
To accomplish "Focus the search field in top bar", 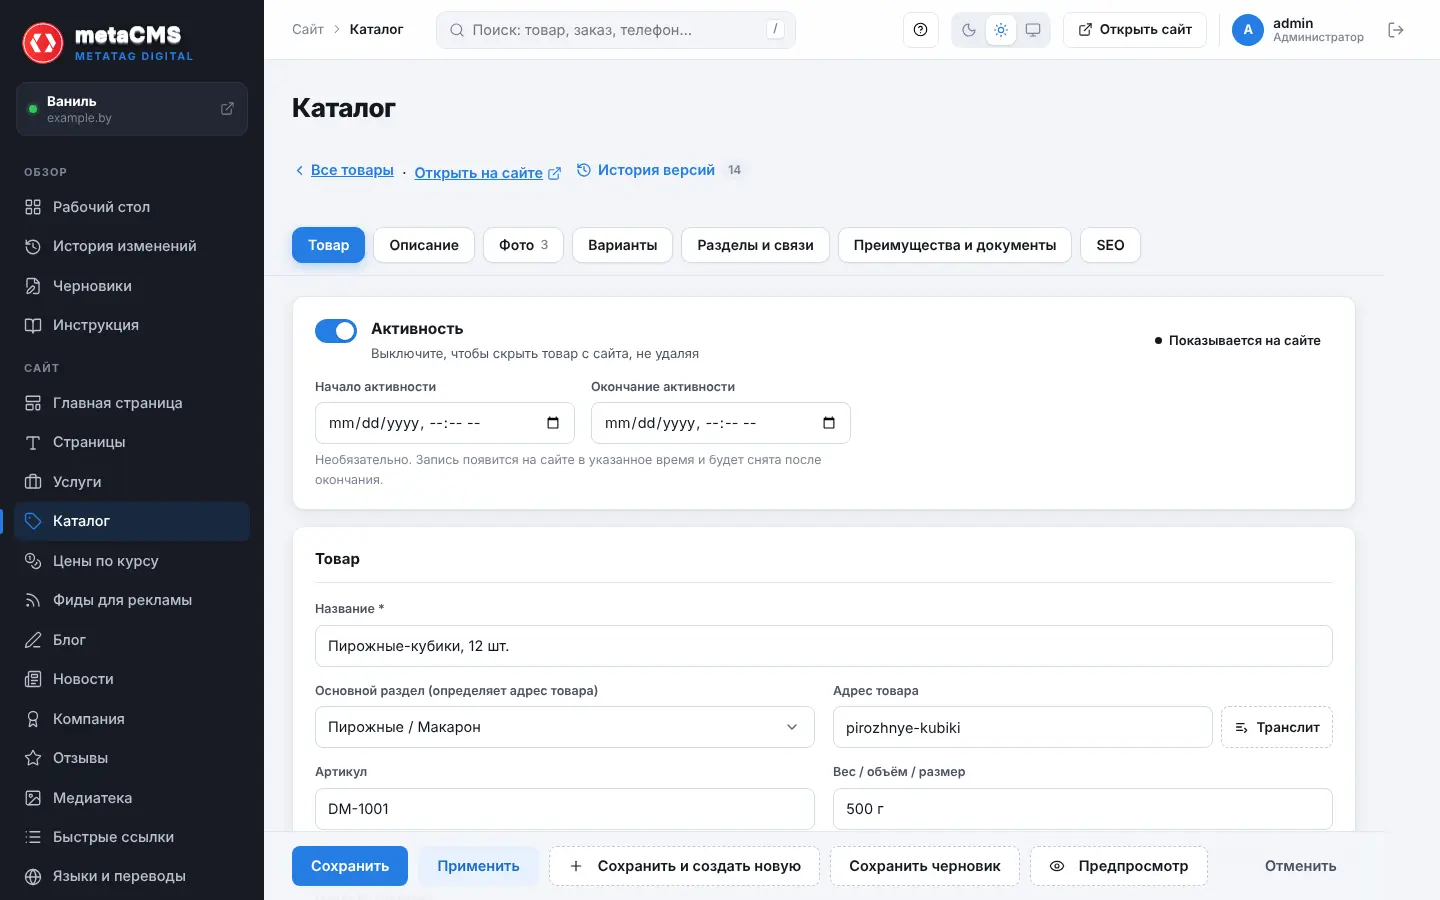I will pos(616,30).
